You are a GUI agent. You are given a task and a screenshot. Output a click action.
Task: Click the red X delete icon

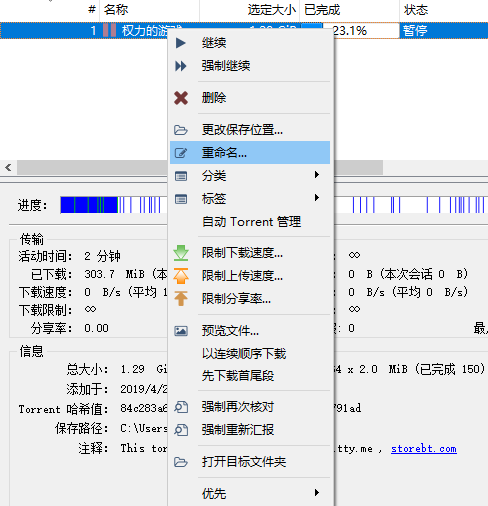pos(181,98)
